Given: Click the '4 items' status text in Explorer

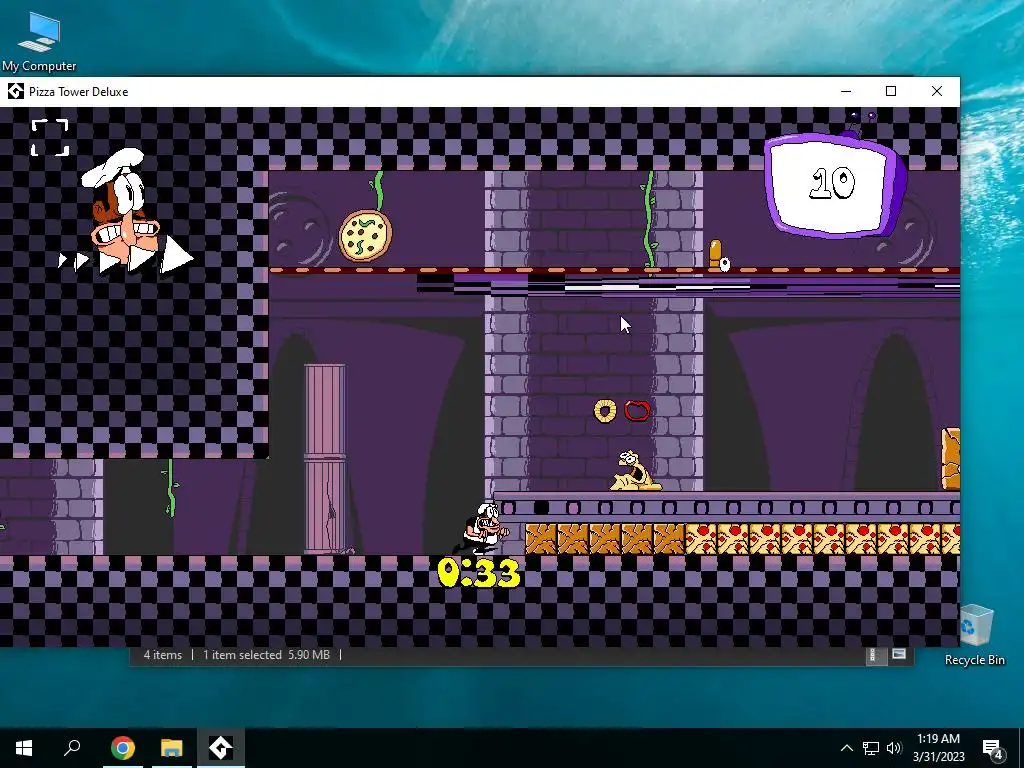Looking at the screenshot, I should (x=163, y=654).
